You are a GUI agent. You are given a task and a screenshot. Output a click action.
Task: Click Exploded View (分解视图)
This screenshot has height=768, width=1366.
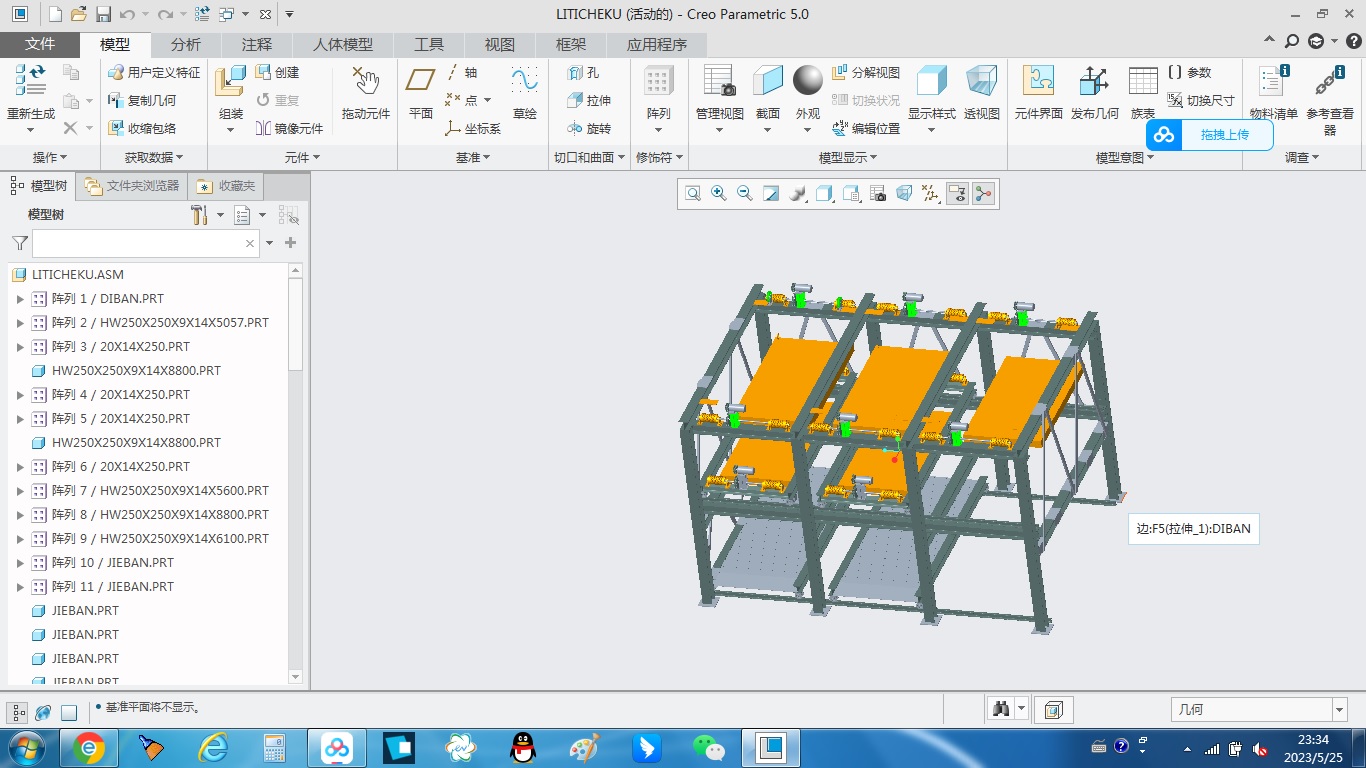point(866,73)
